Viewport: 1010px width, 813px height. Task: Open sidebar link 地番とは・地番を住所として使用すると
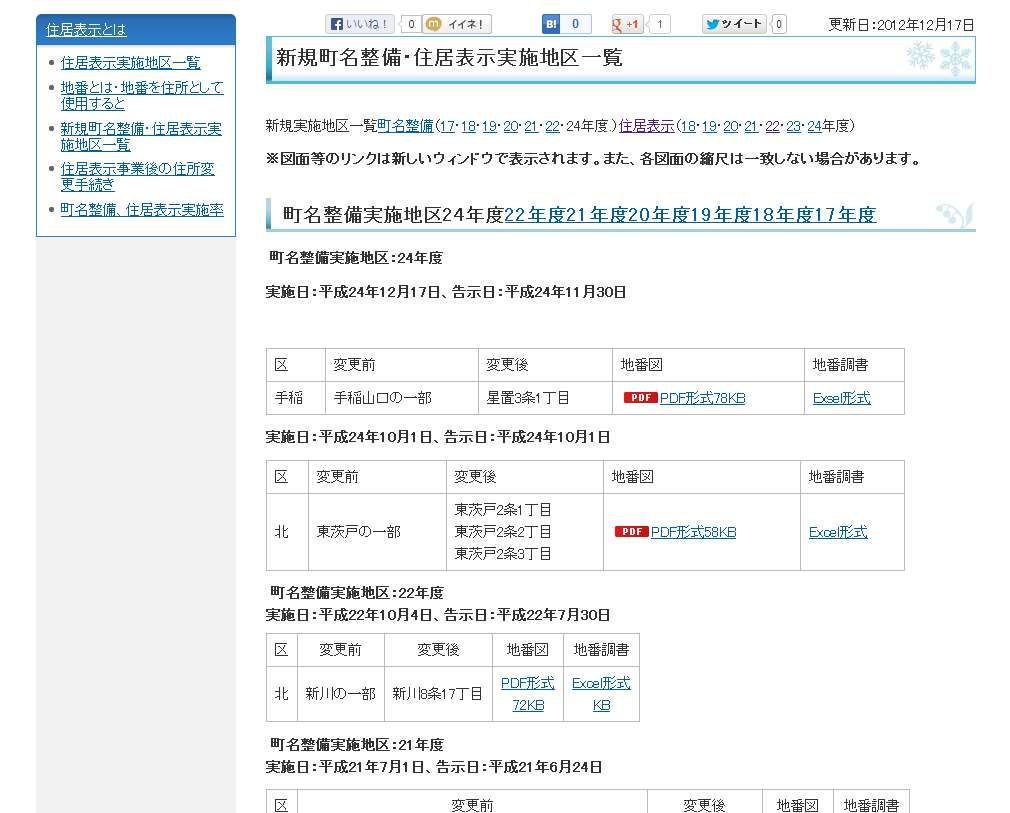tap(142, 95)
